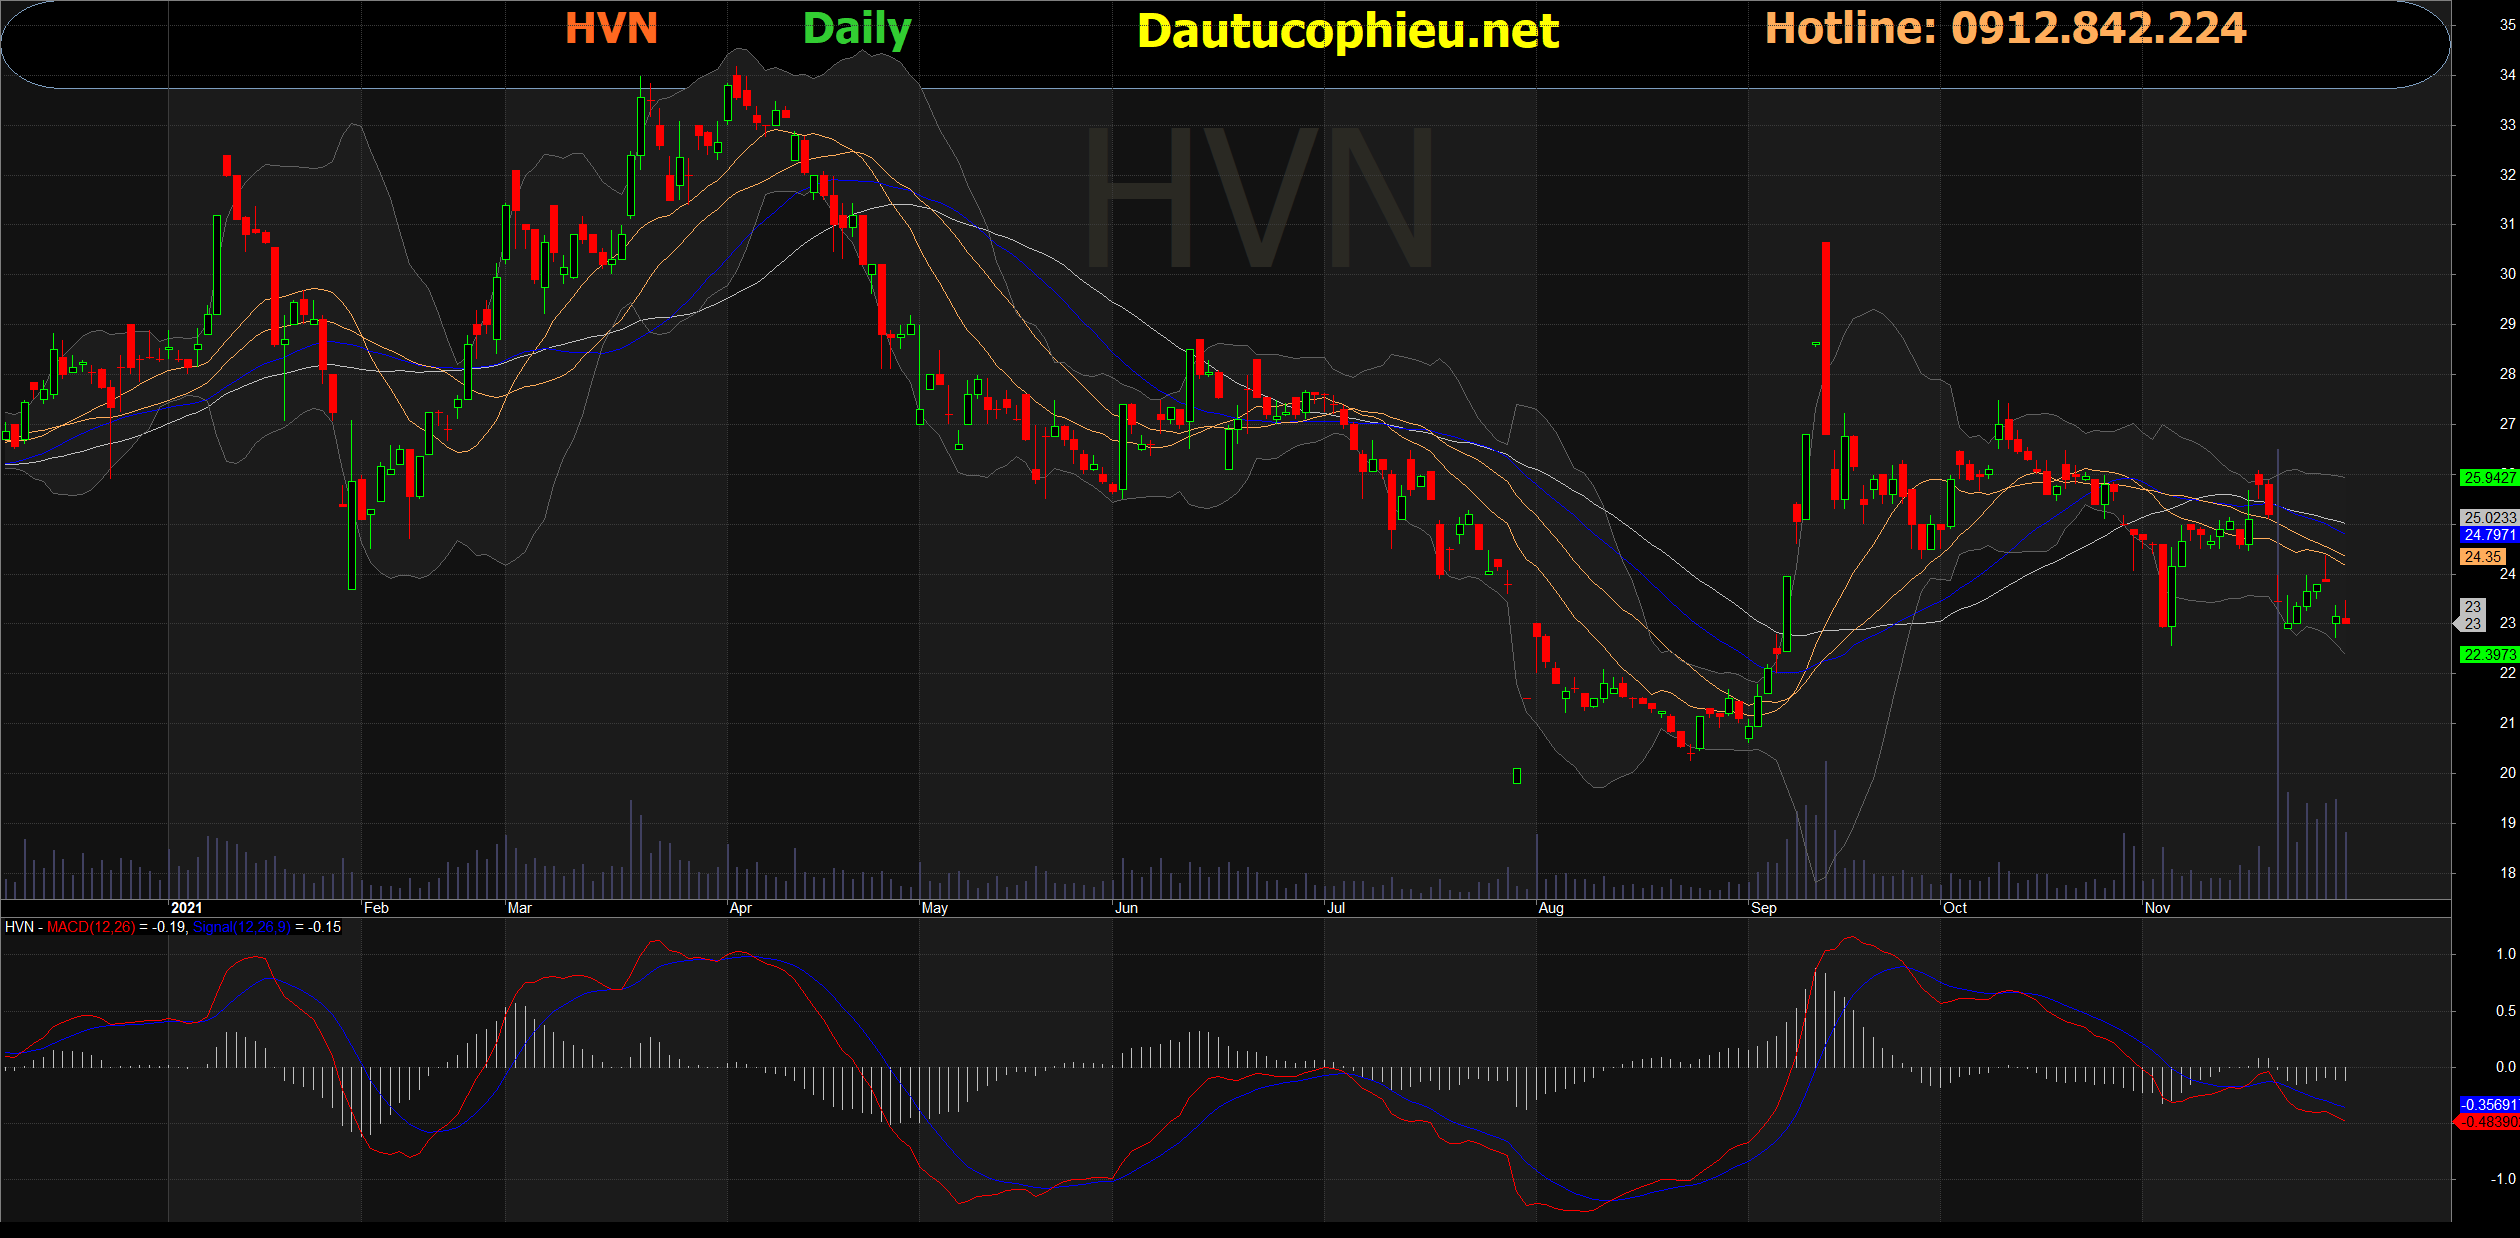Click the isolated green candle below August lows
The width and height of the screenshot is (2520, 1238).
(x=1517, y=775)
